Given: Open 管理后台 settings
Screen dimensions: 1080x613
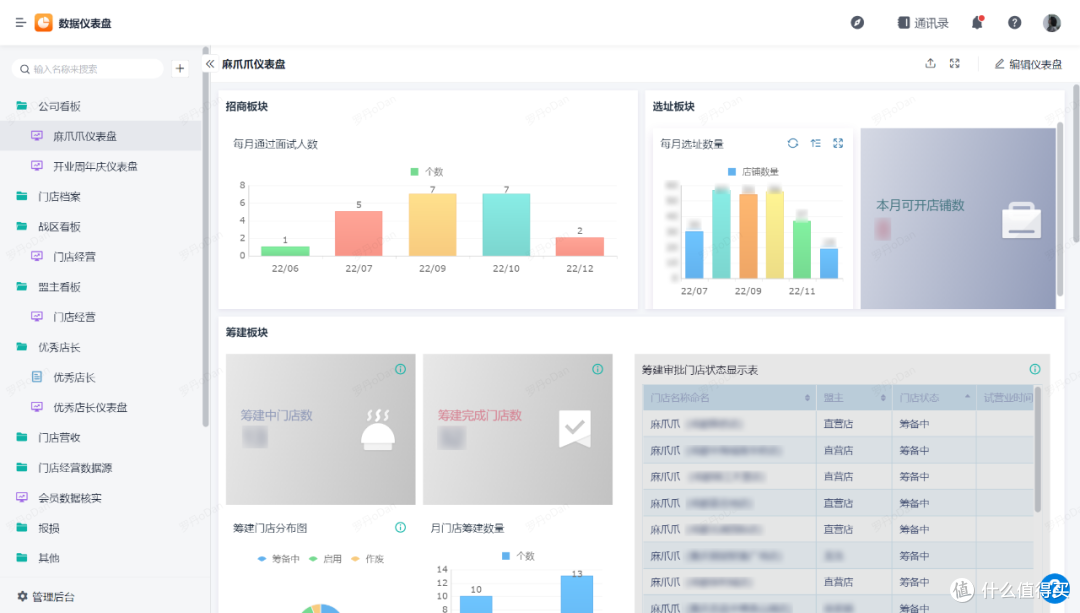Looking at the screenshot, I should click(46, 596).
